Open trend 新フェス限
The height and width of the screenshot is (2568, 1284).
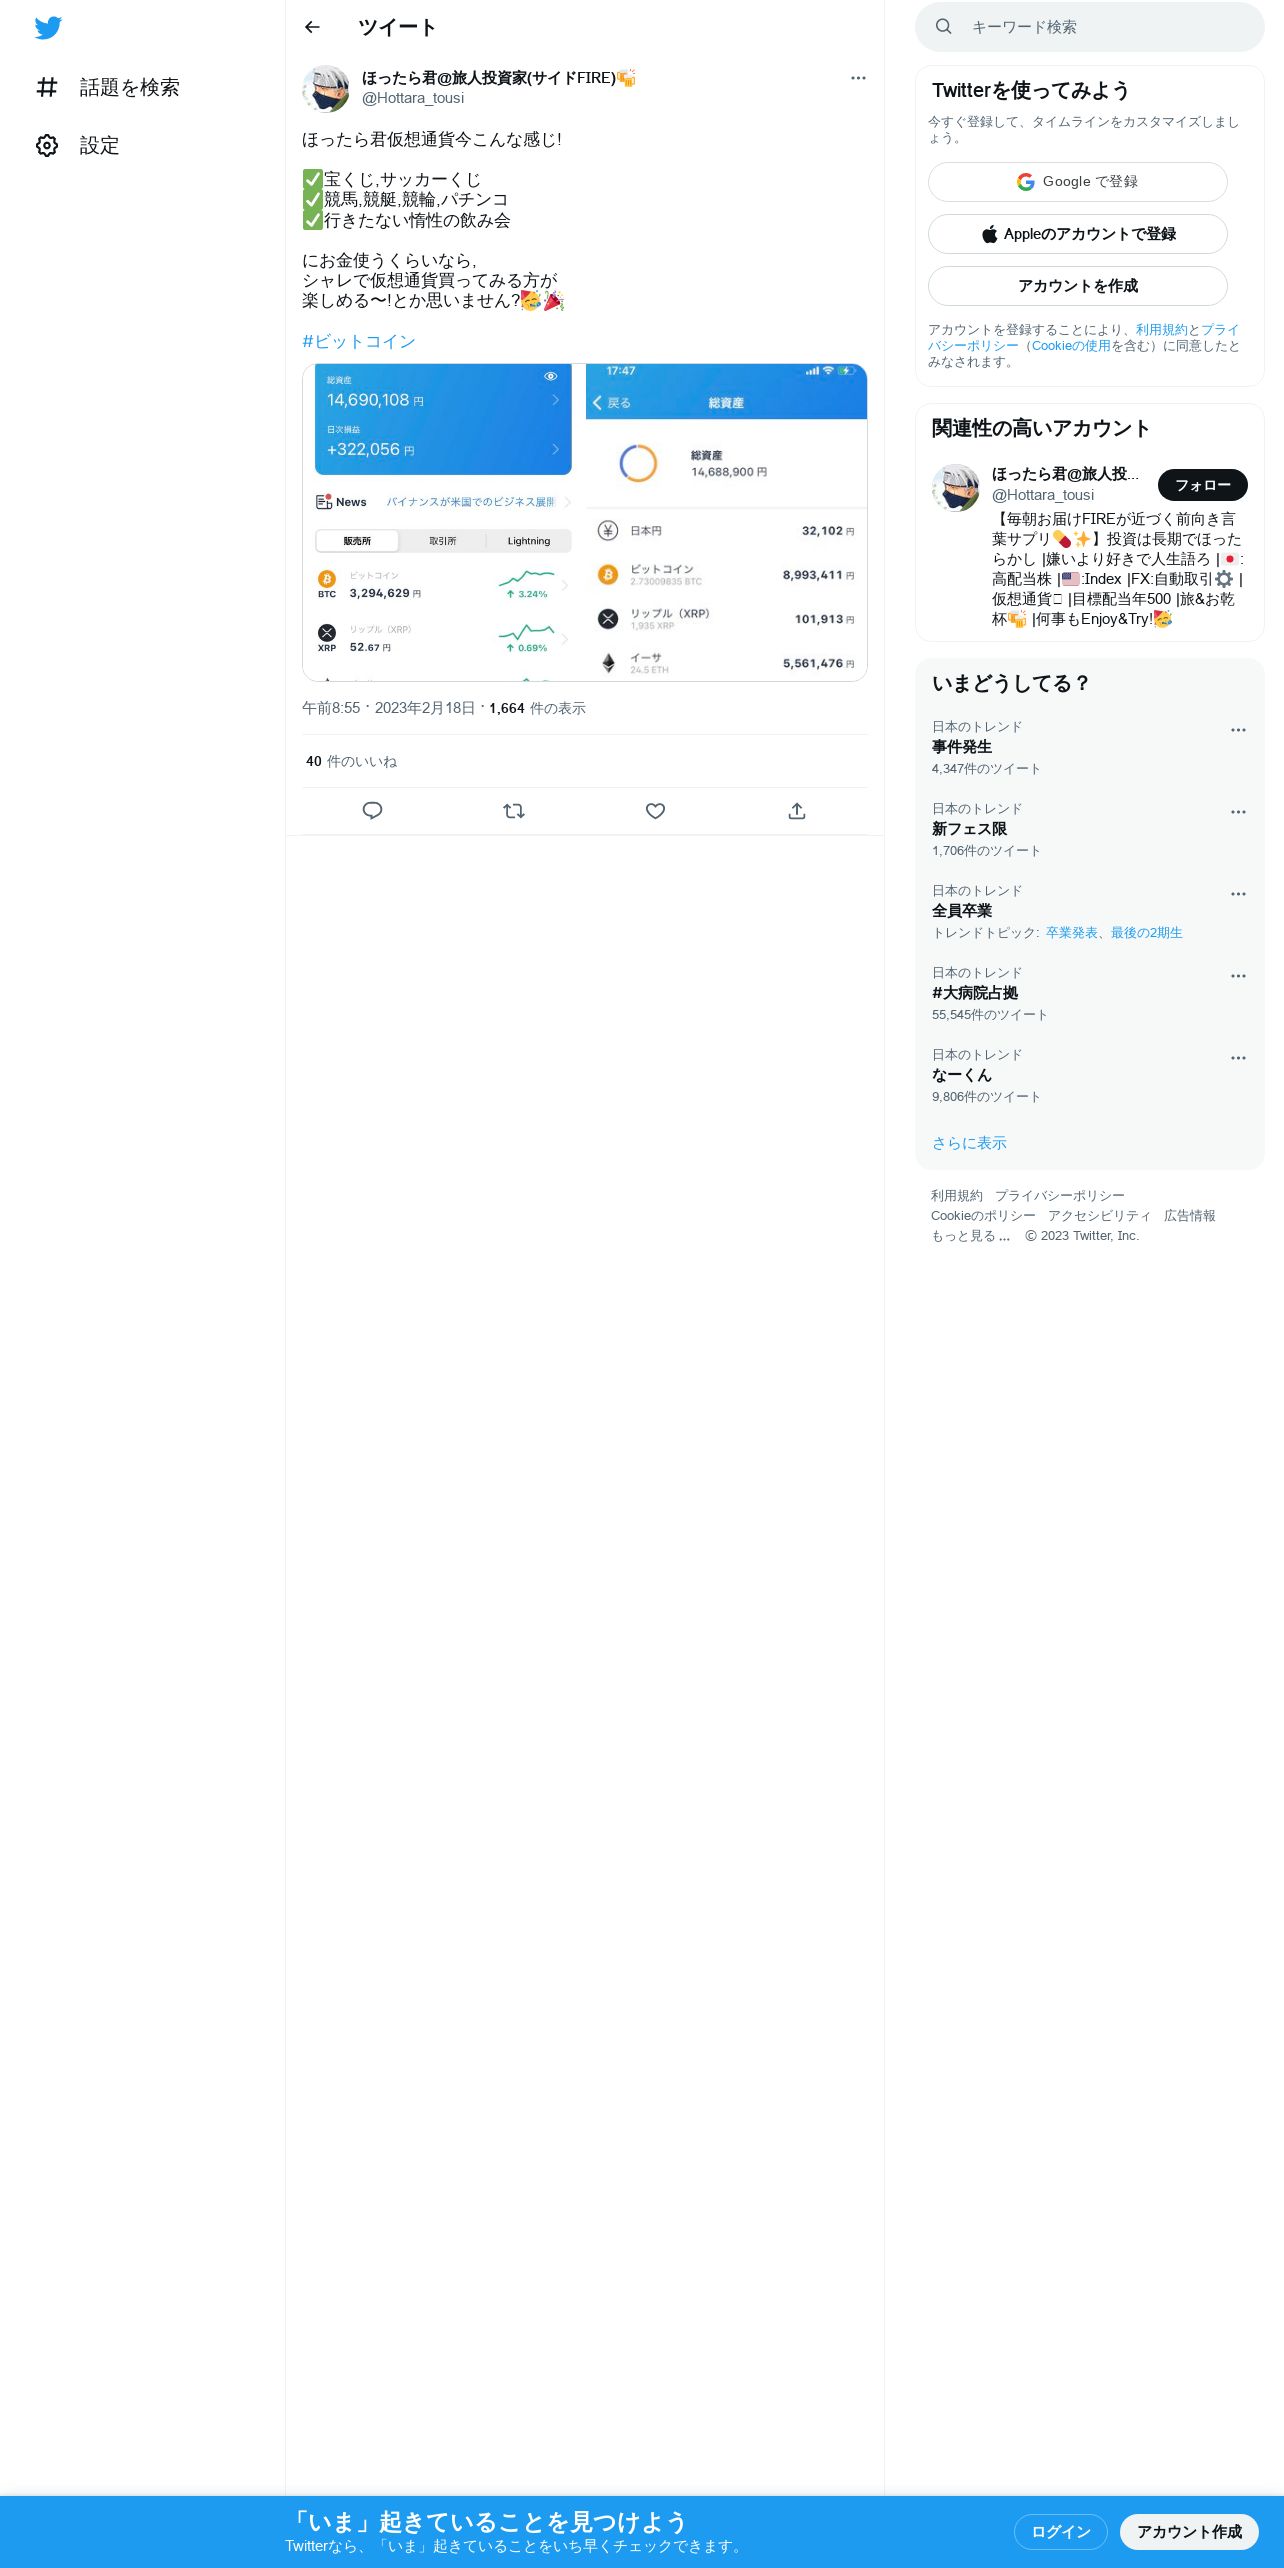969,829
